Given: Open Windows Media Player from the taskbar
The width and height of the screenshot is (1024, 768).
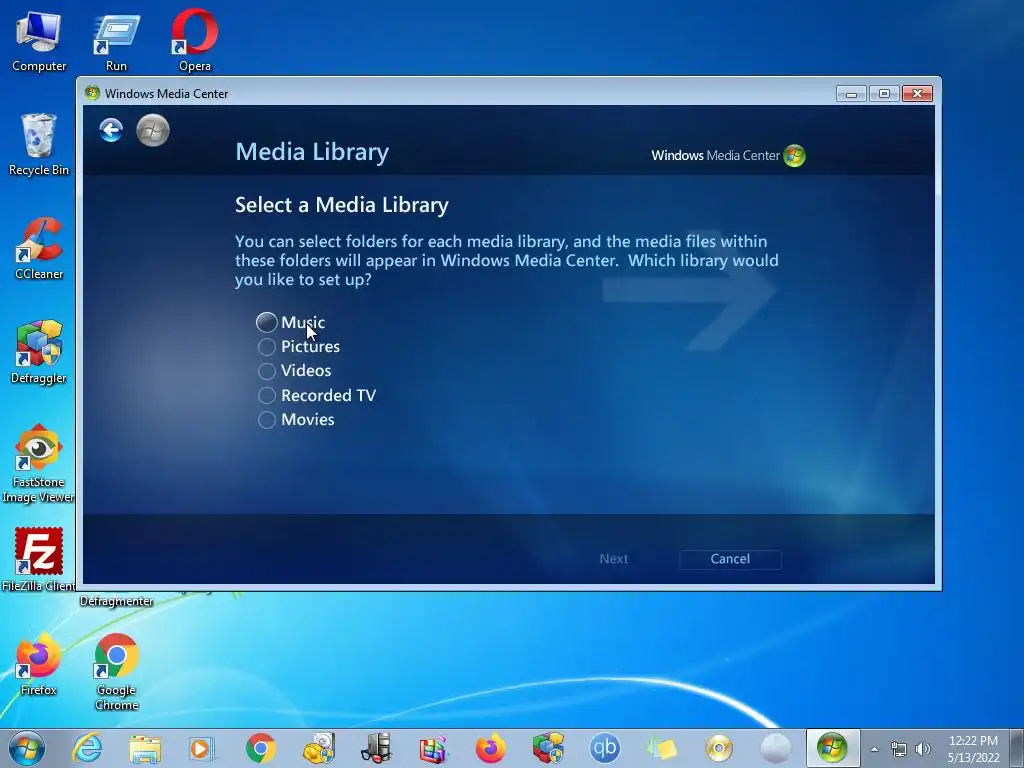Looking at the screenshot, I should click(202, 748).
